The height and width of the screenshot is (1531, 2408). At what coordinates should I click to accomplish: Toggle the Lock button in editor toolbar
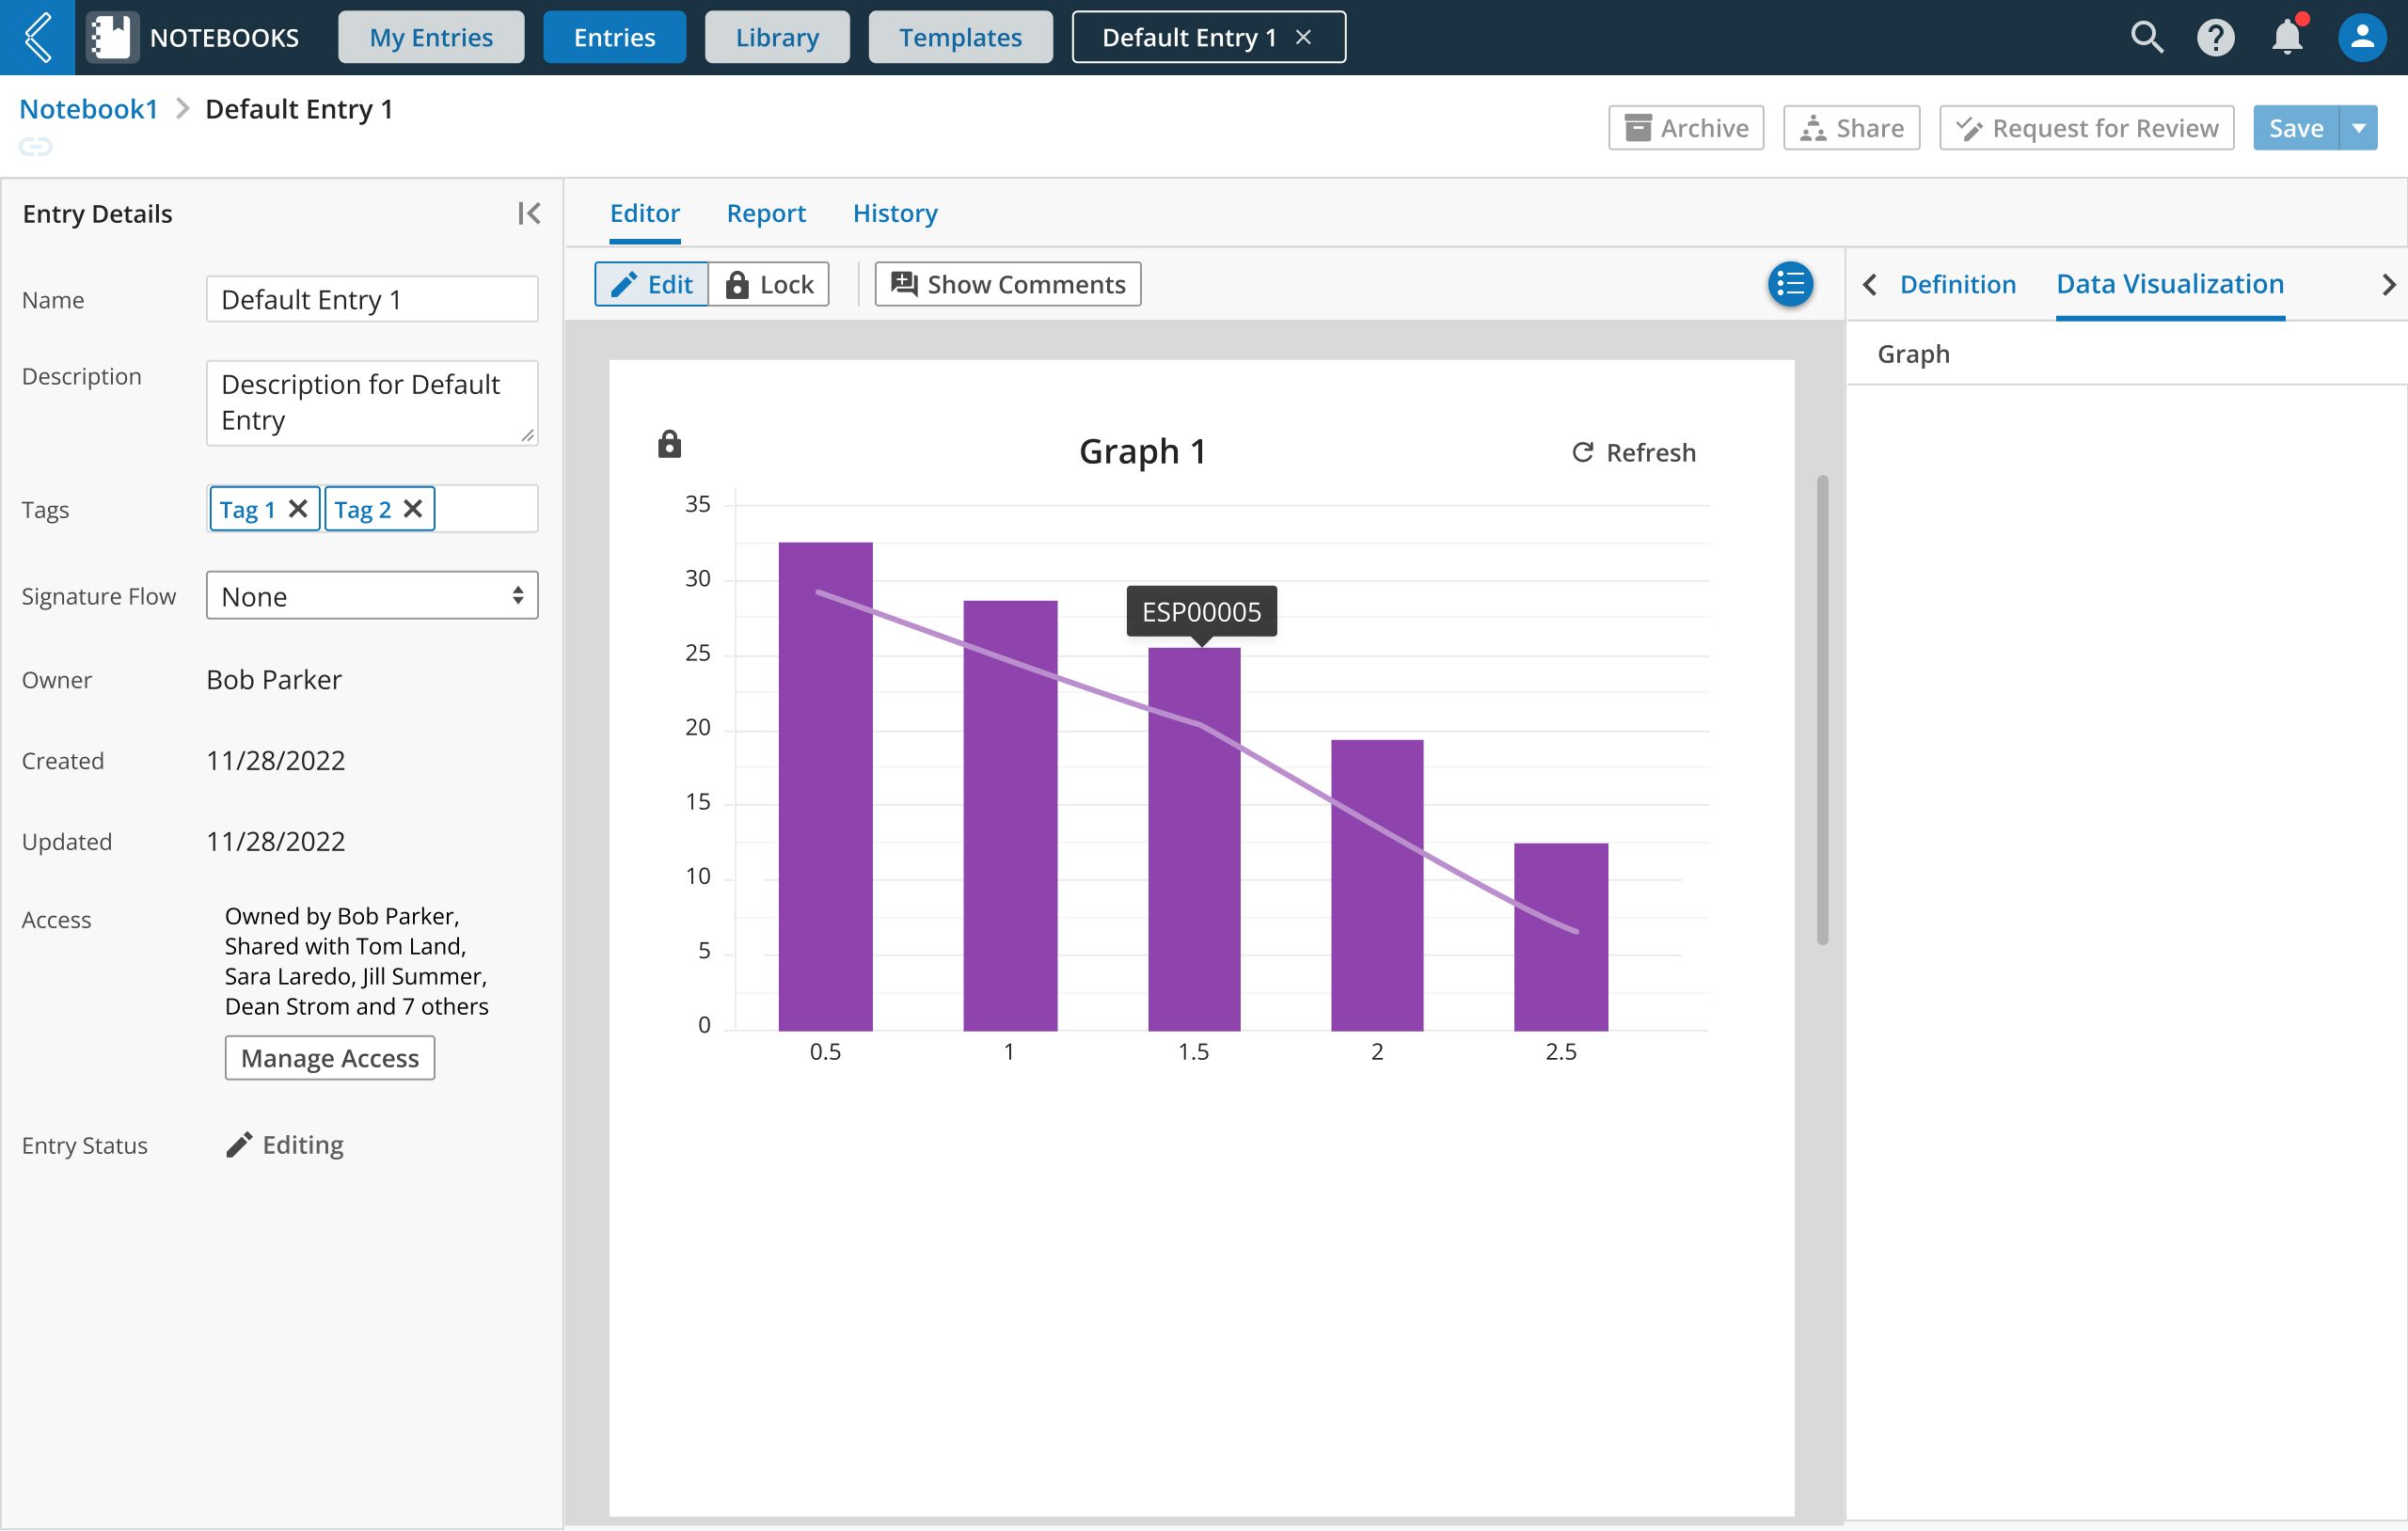(x=769, y=284)
